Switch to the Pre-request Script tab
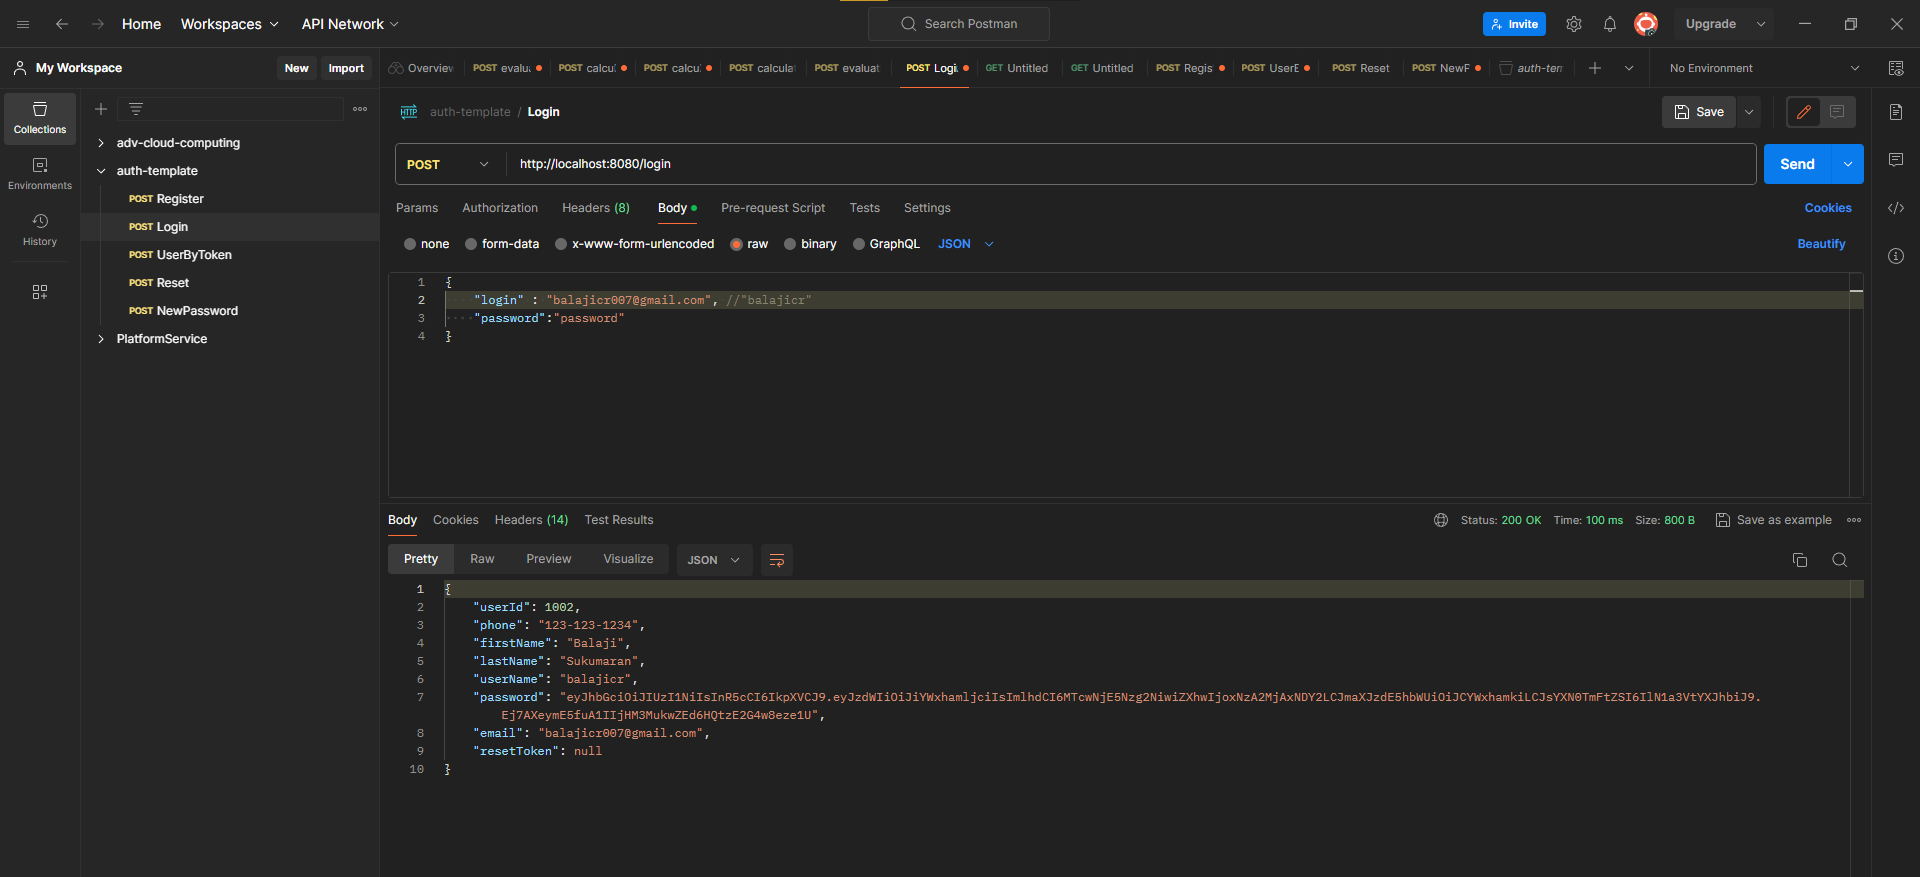The height and width of the screenshot is (877, 1920). 773,208
